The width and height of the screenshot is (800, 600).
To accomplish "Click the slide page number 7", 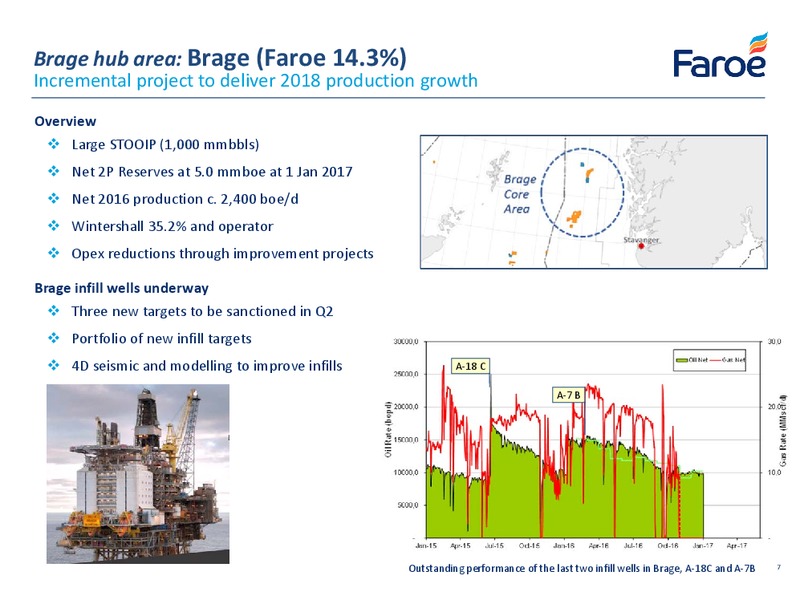I will (x=779, y=567).
